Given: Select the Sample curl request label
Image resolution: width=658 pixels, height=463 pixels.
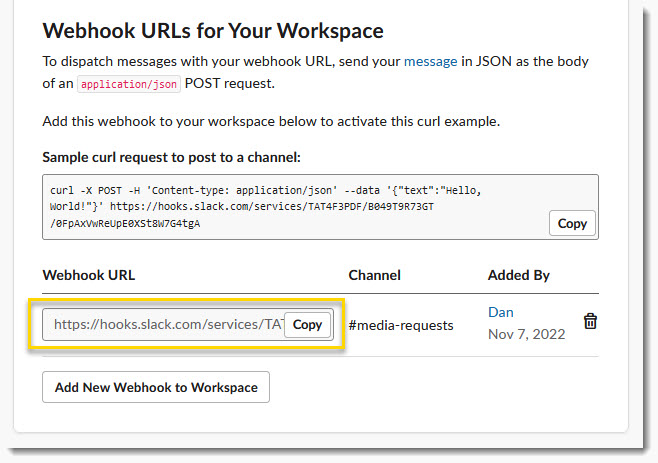Looking at the screenshot, I should [172, 157].
